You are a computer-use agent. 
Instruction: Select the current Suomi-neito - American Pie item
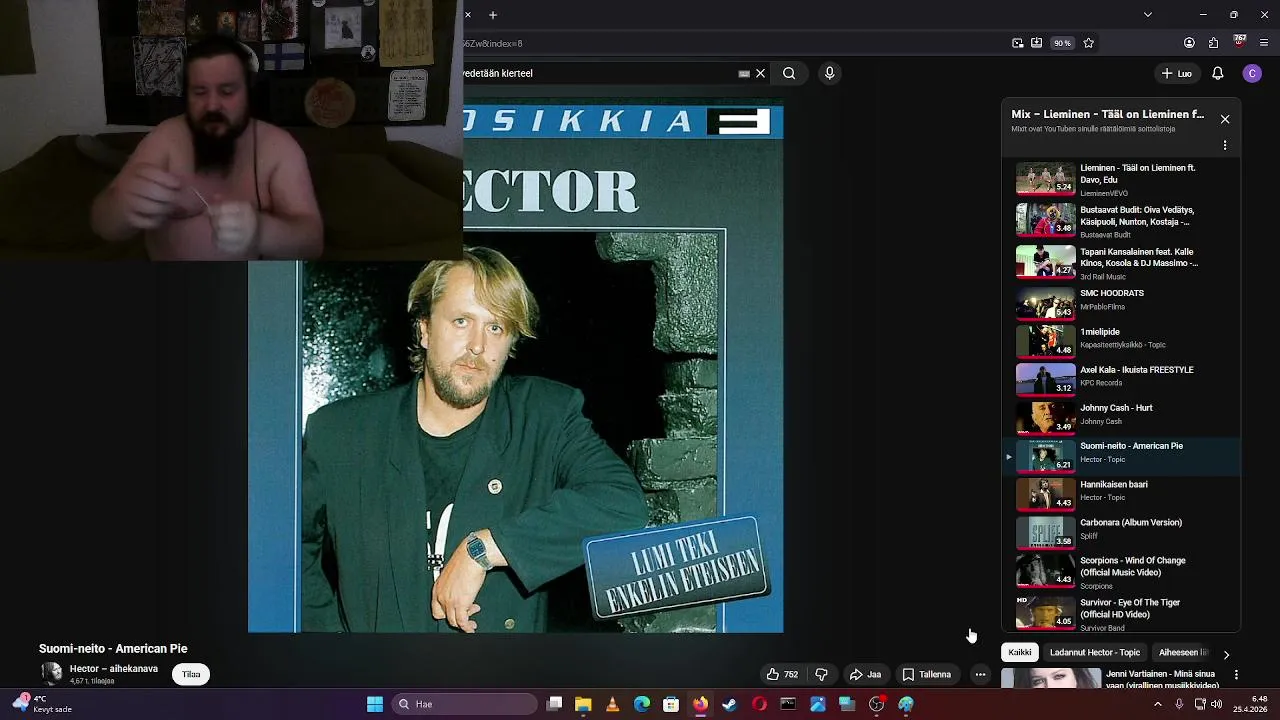click(x=1121, y=454)
